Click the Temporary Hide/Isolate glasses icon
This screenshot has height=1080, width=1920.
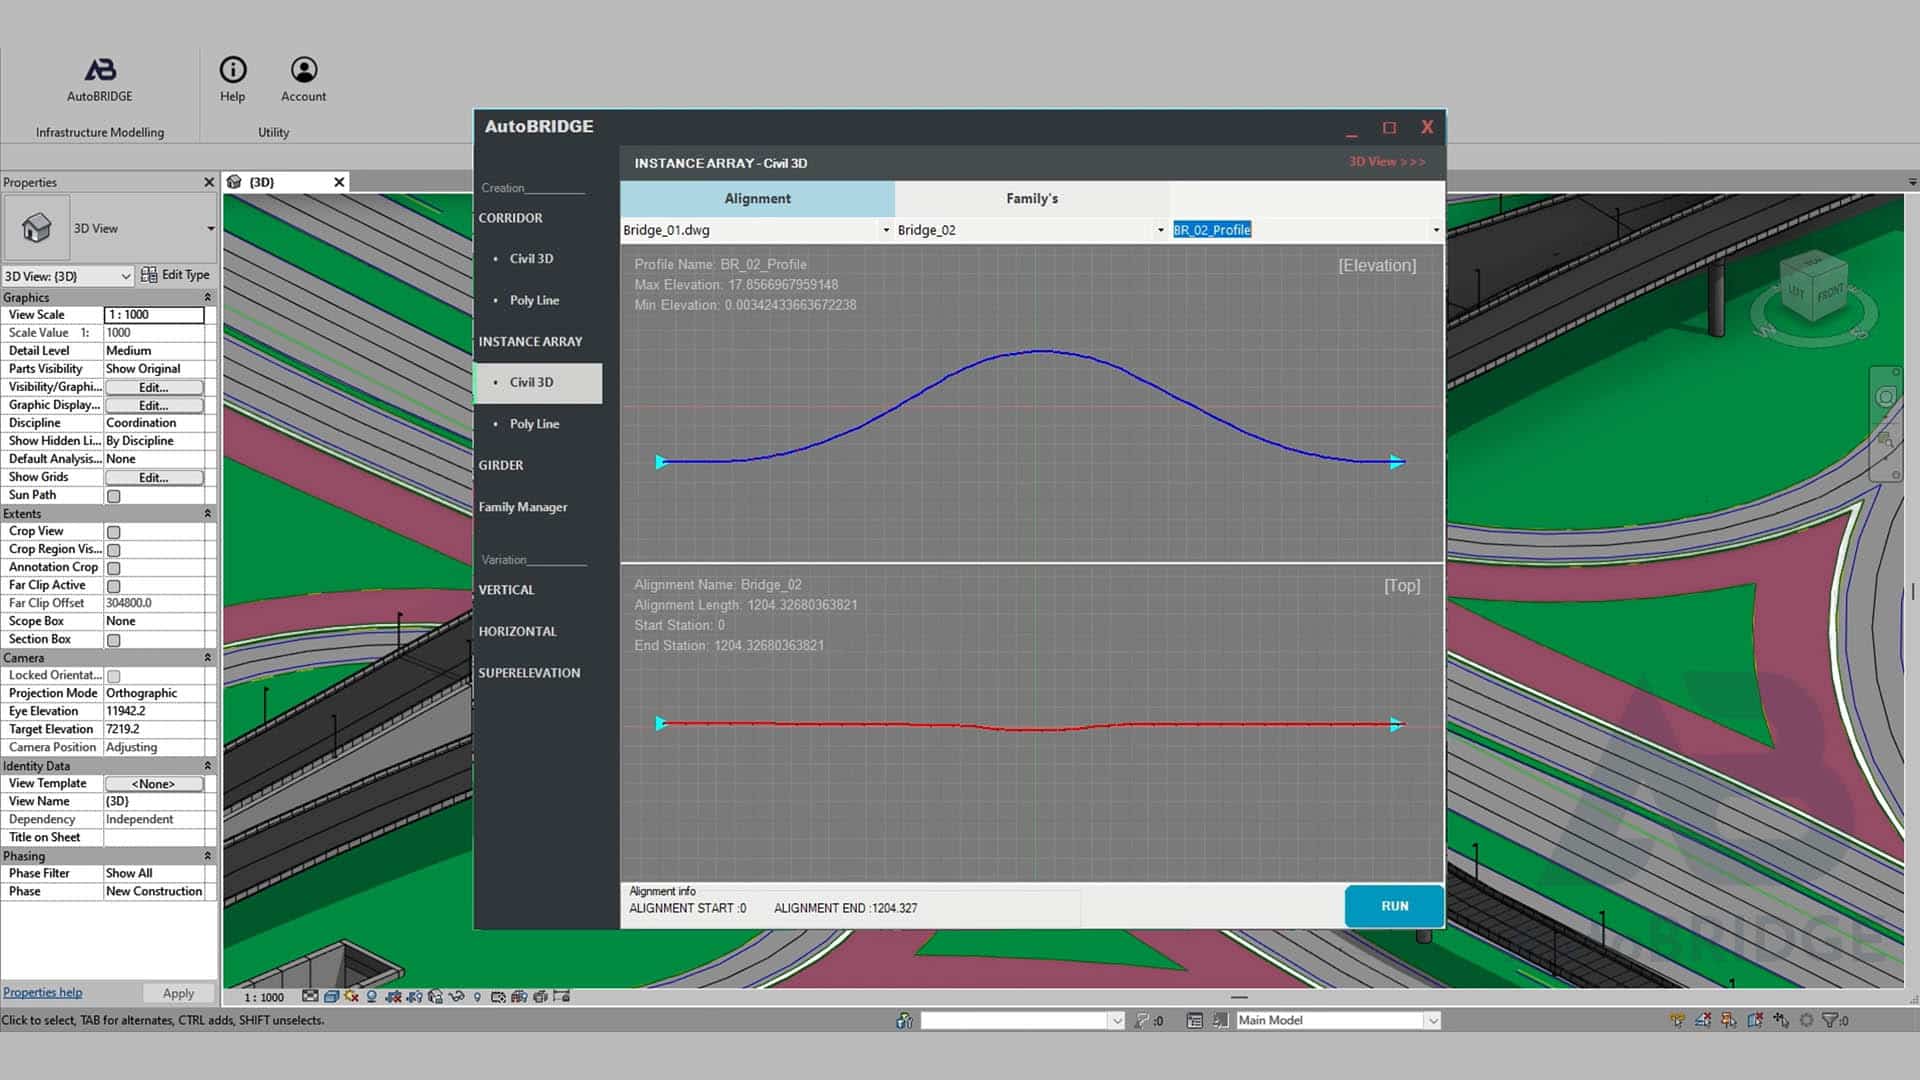pos(457,996)
